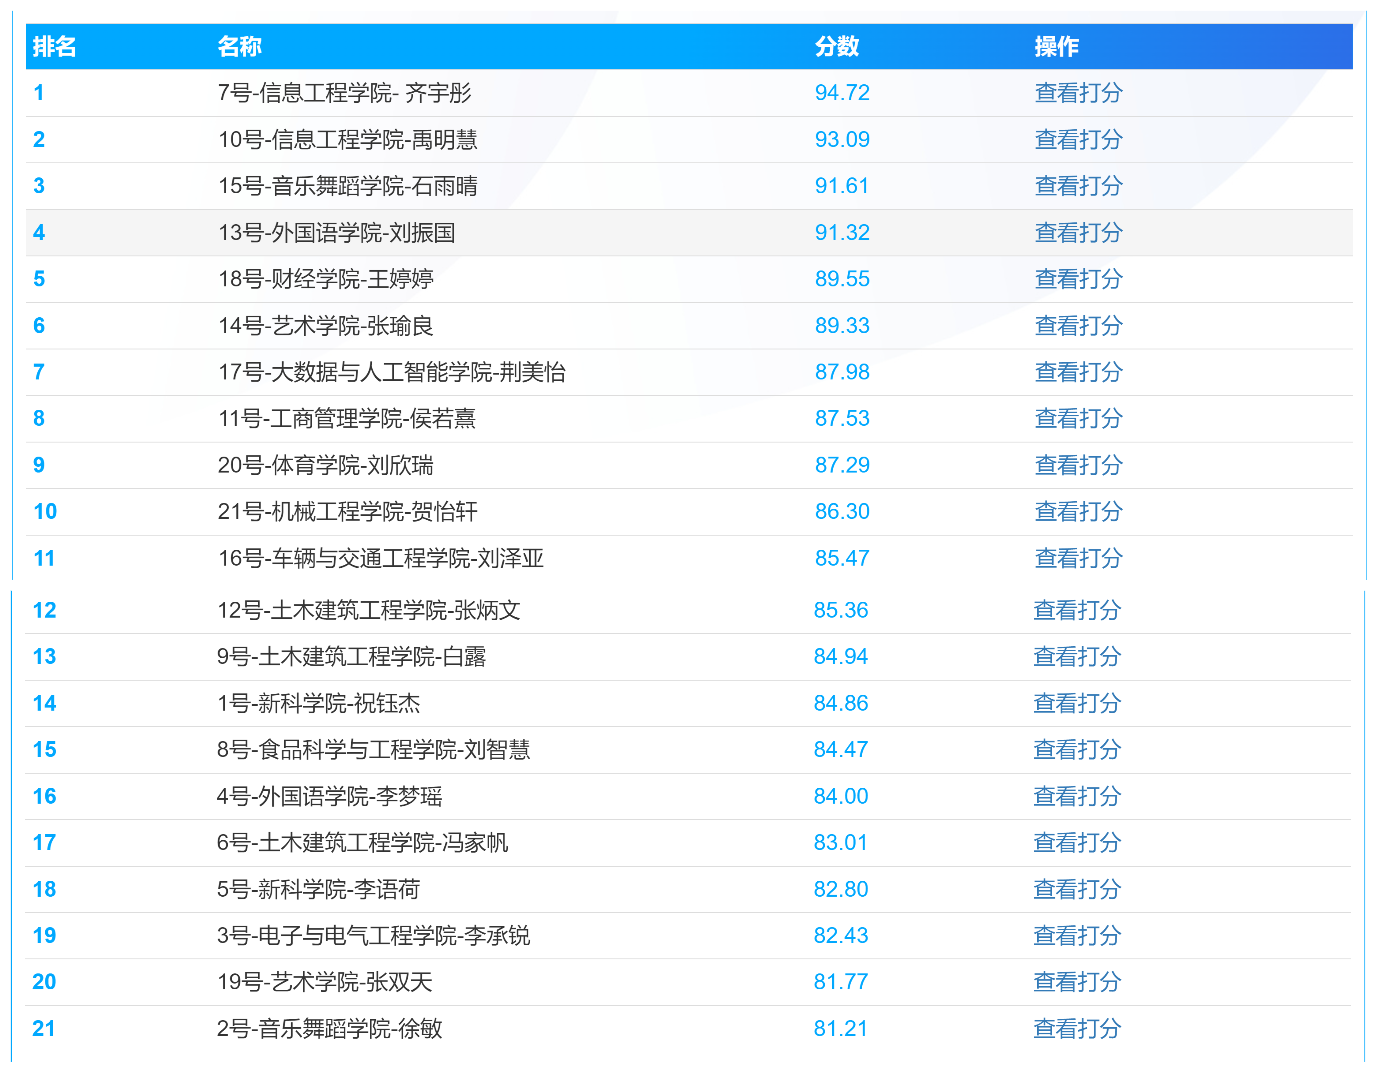
Task: Open scoring link for 侯若熹
Action: (1078, 419)
